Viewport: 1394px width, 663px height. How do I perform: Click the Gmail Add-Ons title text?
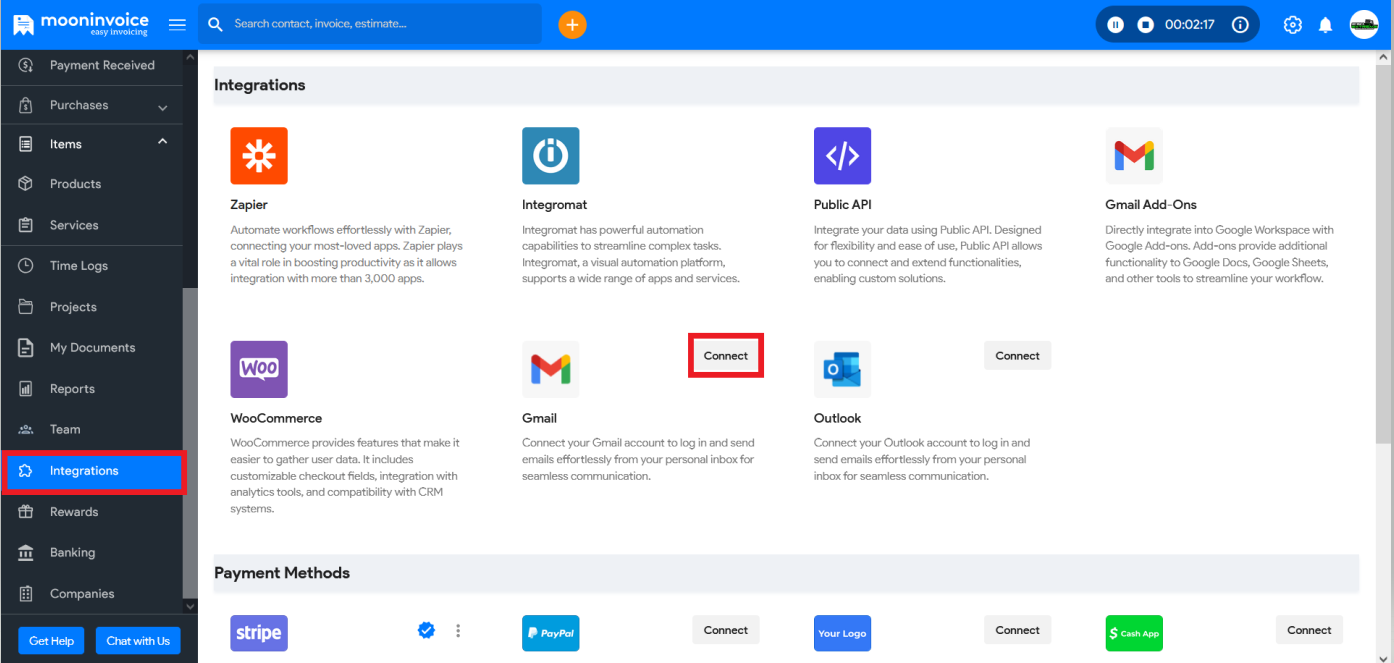(1151, 205)
